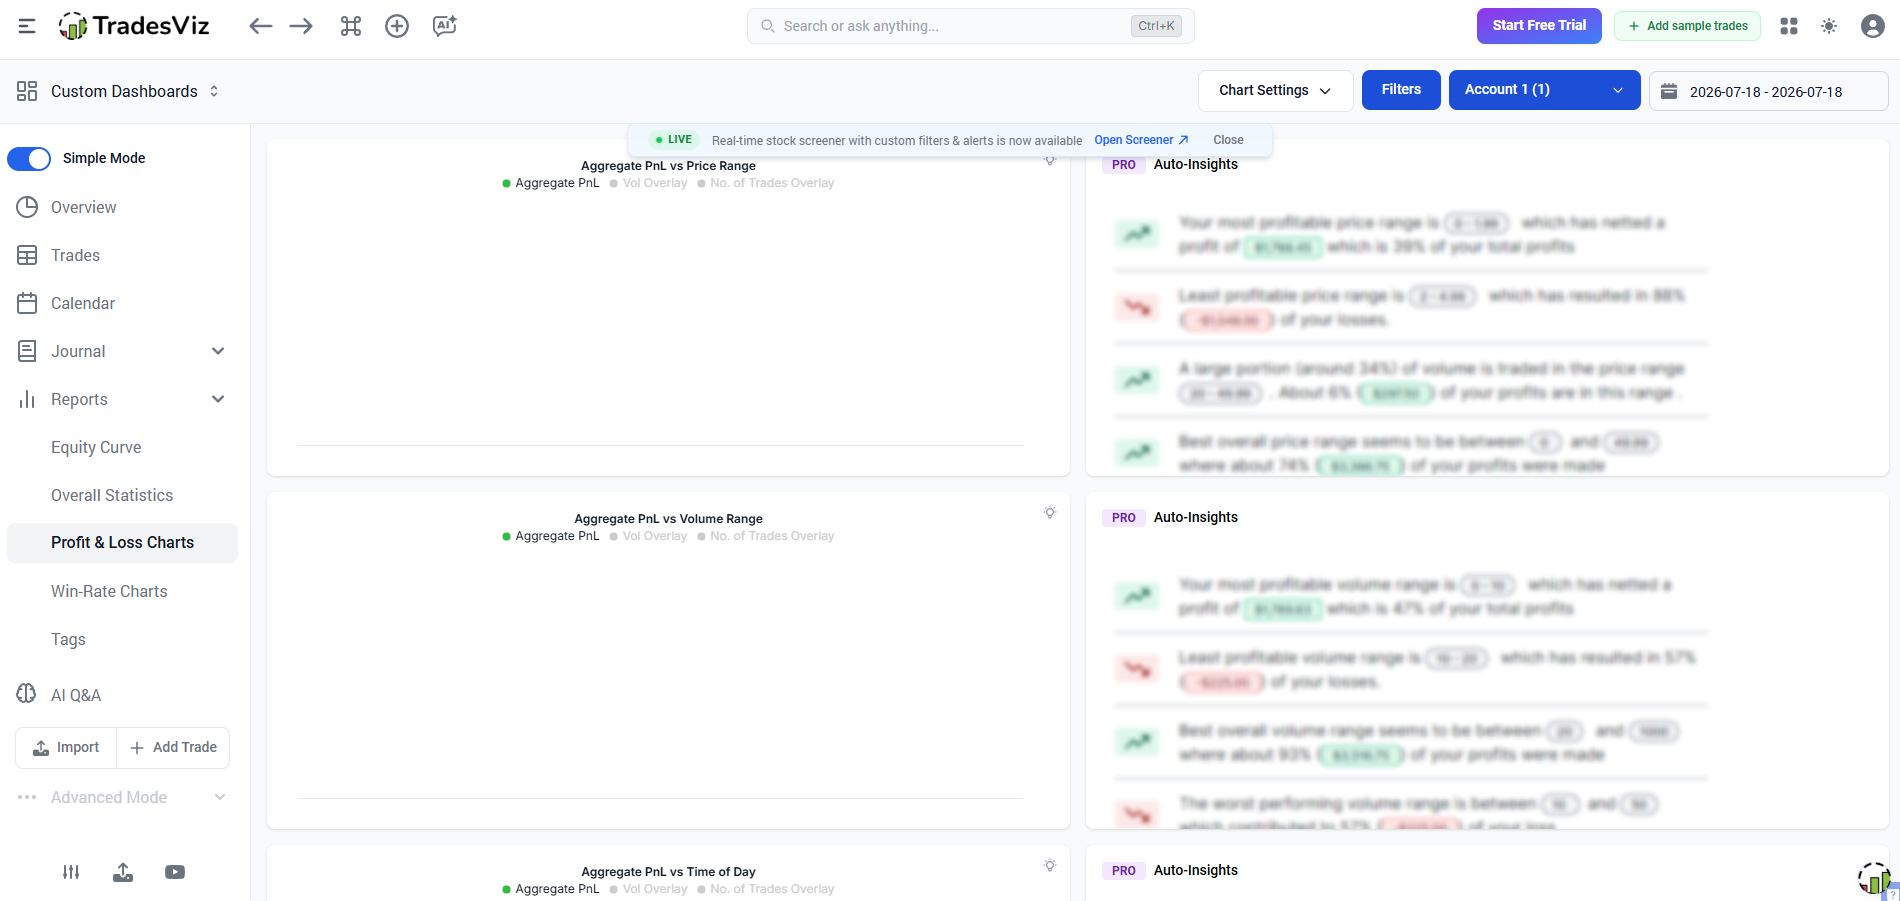Click lightbulb icon on Volume Range chart
The image size is (1900, 901).
(1050, 512)
